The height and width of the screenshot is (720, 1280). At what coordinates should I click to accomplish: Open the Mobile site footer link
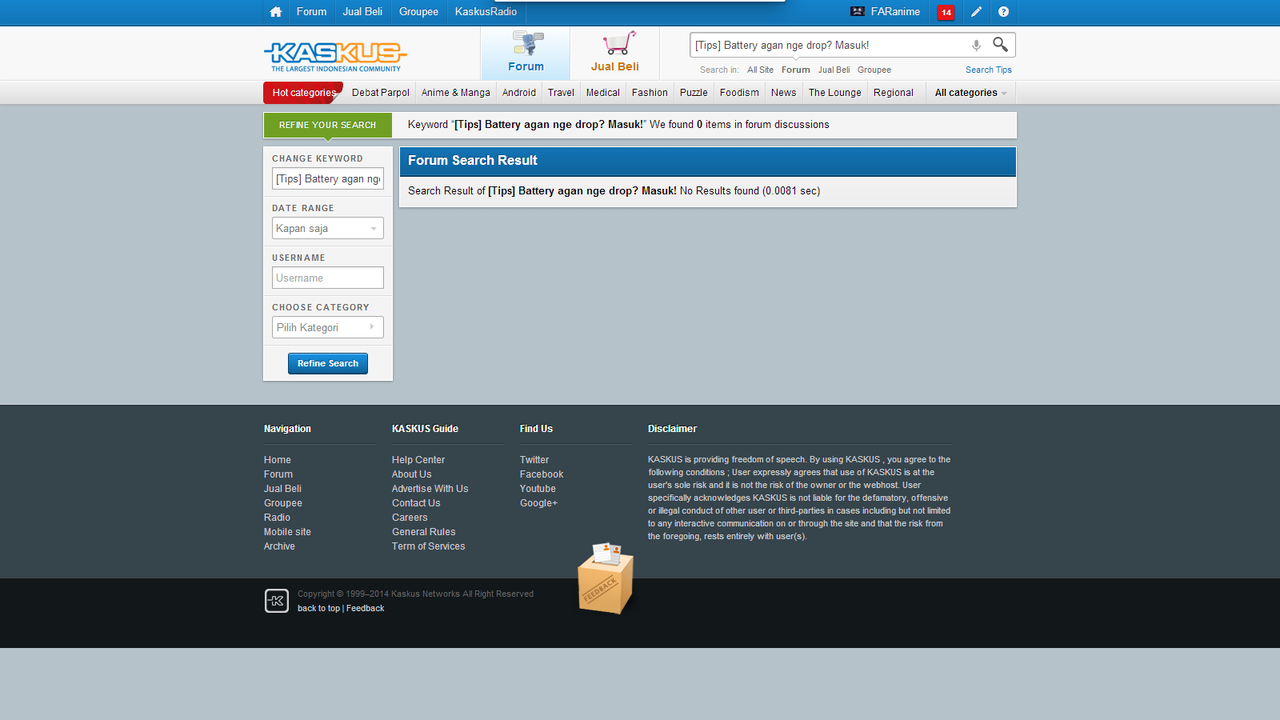pos(288,532)
